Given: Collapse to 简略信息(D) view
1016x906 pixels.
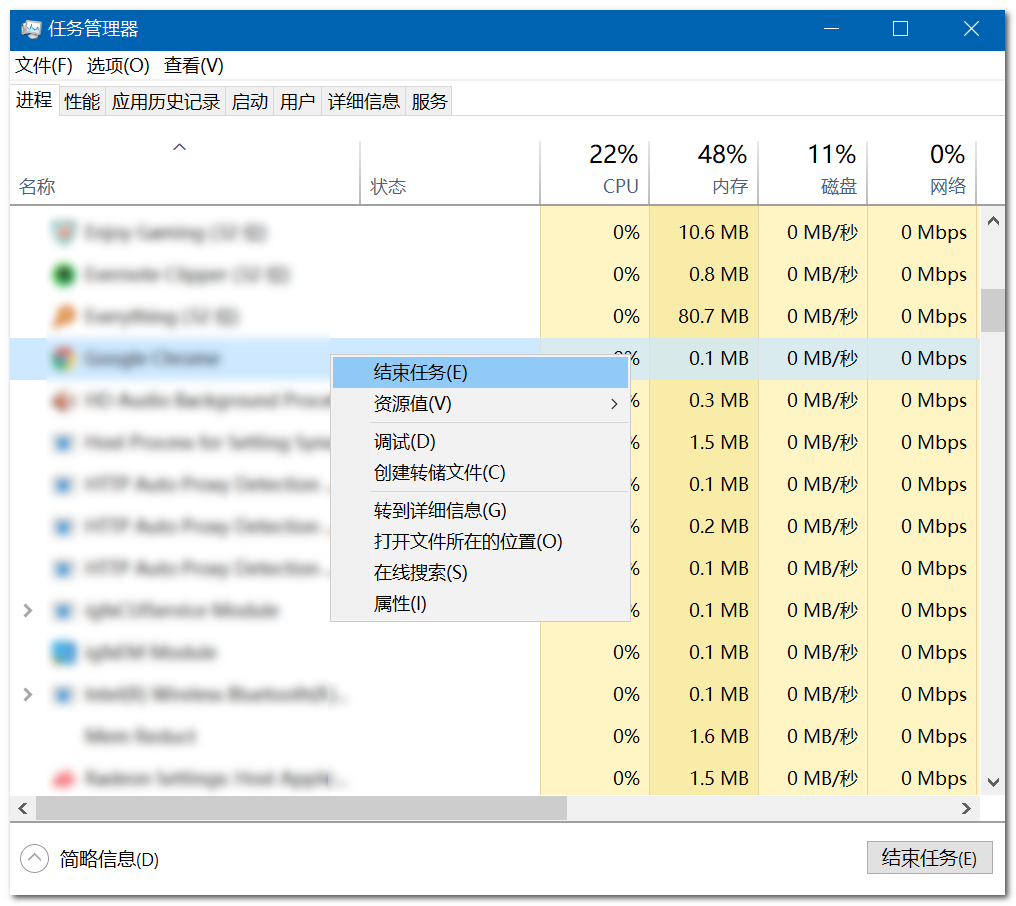Looking at the screenshot, I should click(x=90, y=858).
